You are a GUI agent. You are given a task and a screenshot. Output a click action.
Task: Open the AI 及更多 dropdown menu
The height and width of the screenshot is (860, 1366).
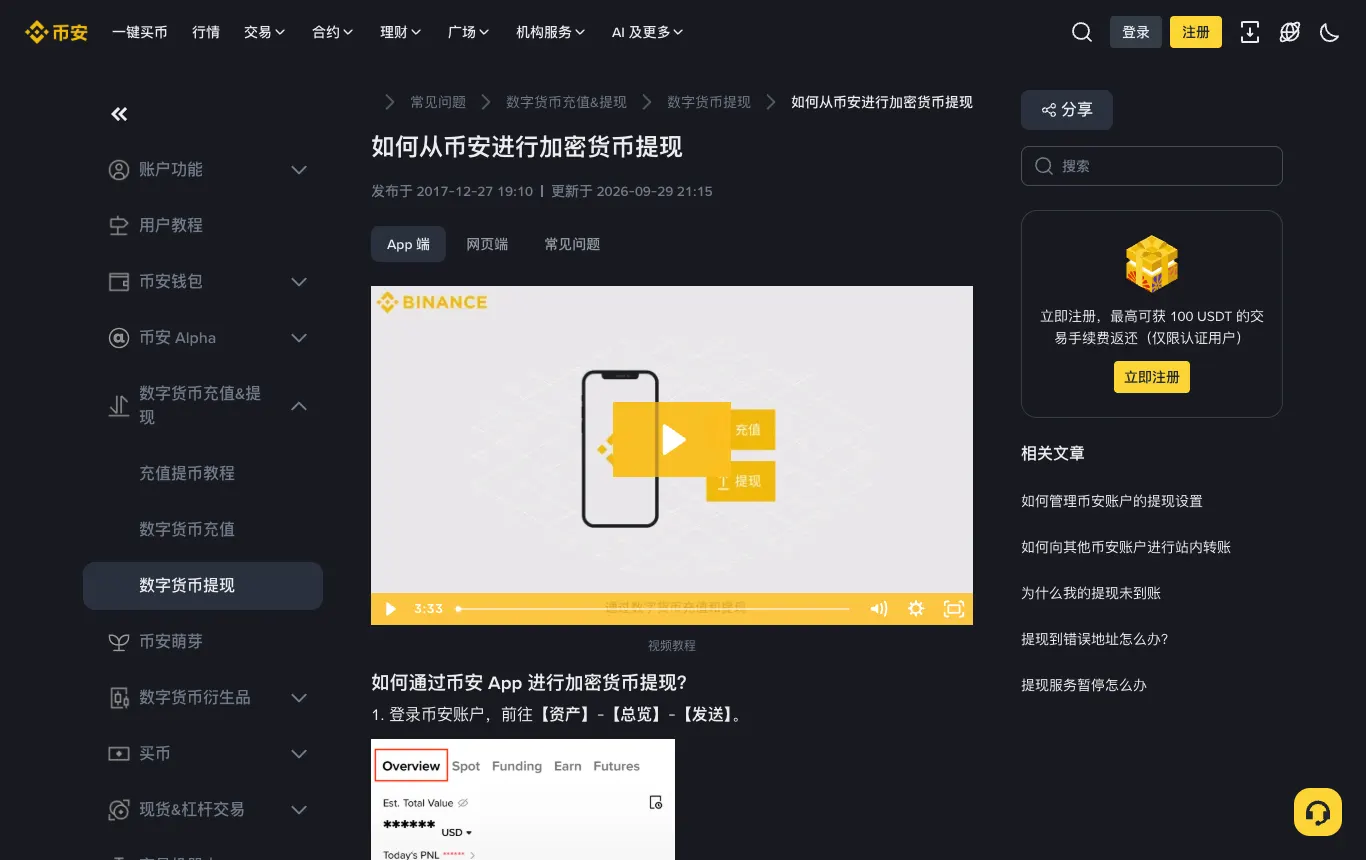647,32
